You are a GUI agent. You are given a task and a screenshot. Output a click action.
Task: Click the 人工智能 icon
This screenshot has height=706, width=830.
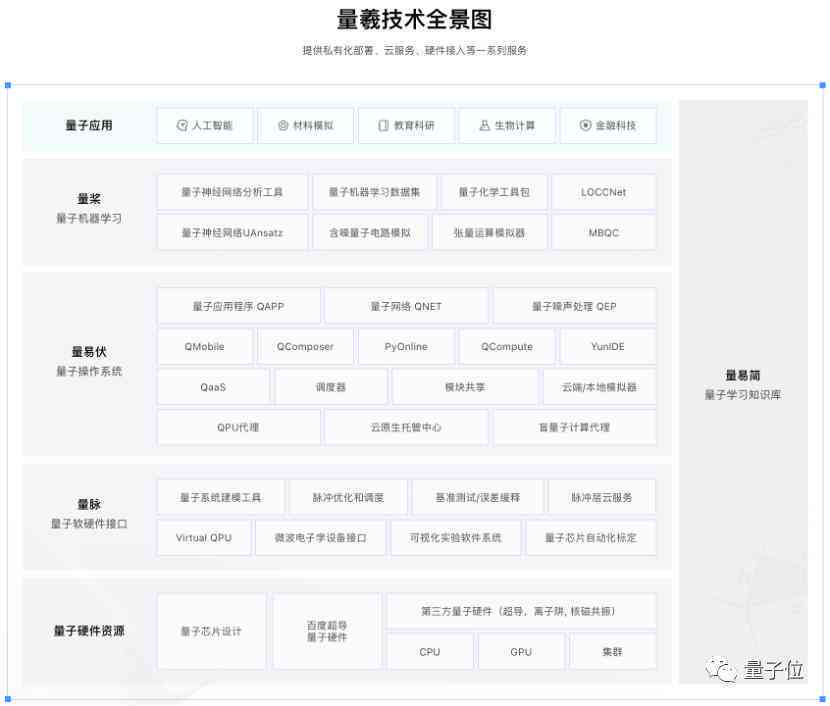(x=182, y=125)
